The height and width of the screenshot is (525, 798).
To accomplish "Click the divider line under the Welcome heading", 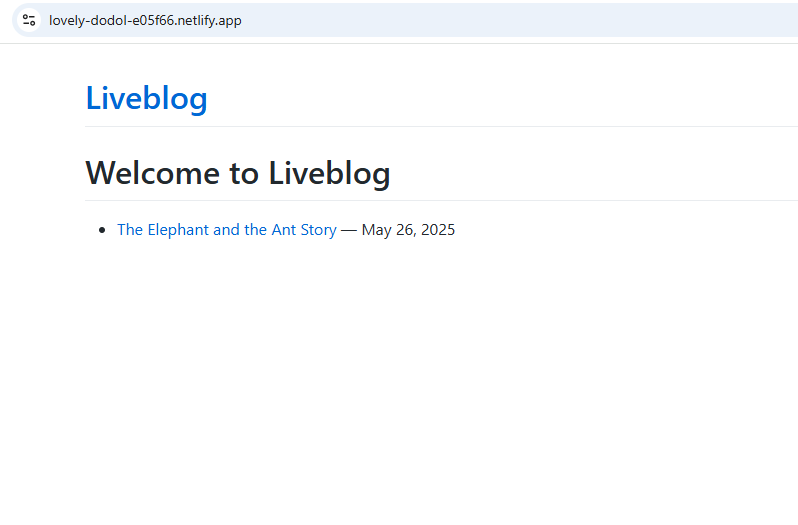I will (x=441, y=200).
